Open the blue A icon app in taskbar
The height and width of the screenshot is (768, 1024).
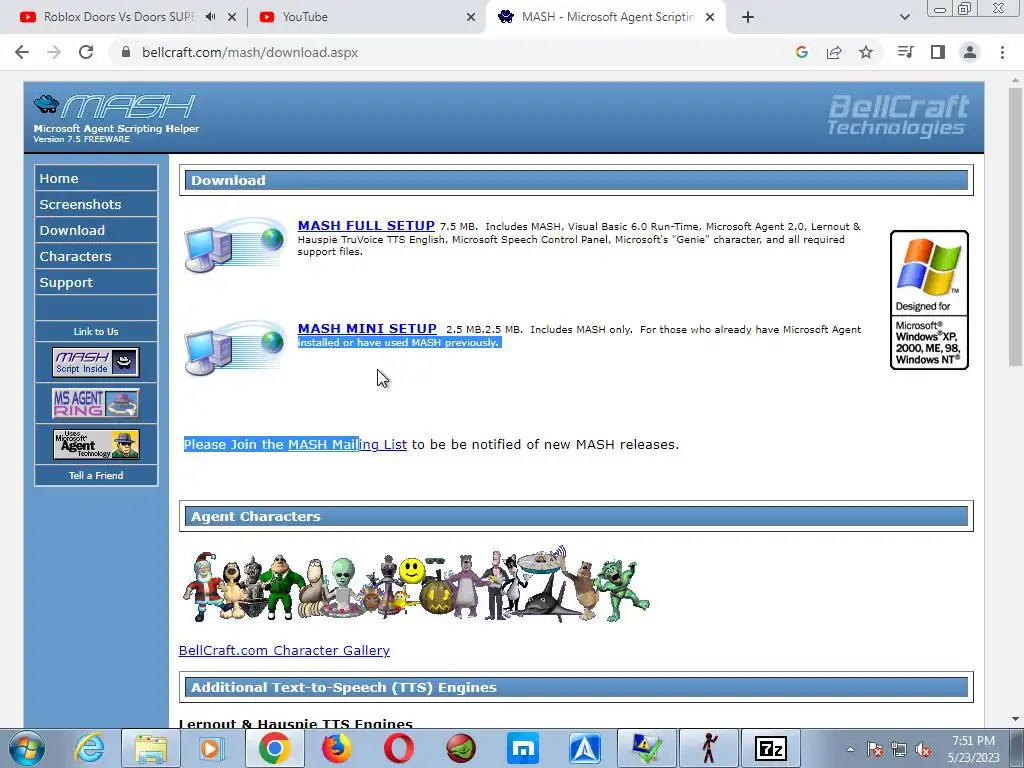[x=585, y=748]
